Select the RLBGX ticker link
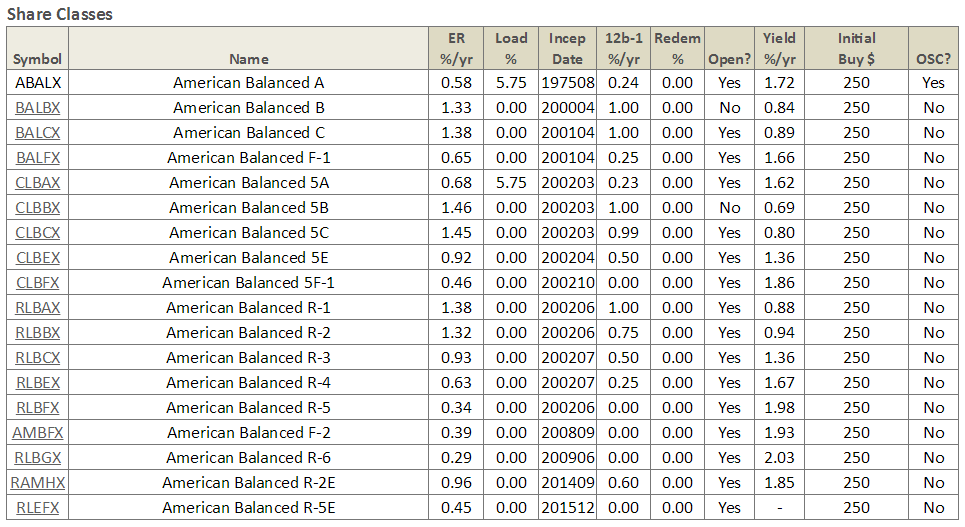The width and height of the screenshot is (965, 527). (x=38, y=458)
